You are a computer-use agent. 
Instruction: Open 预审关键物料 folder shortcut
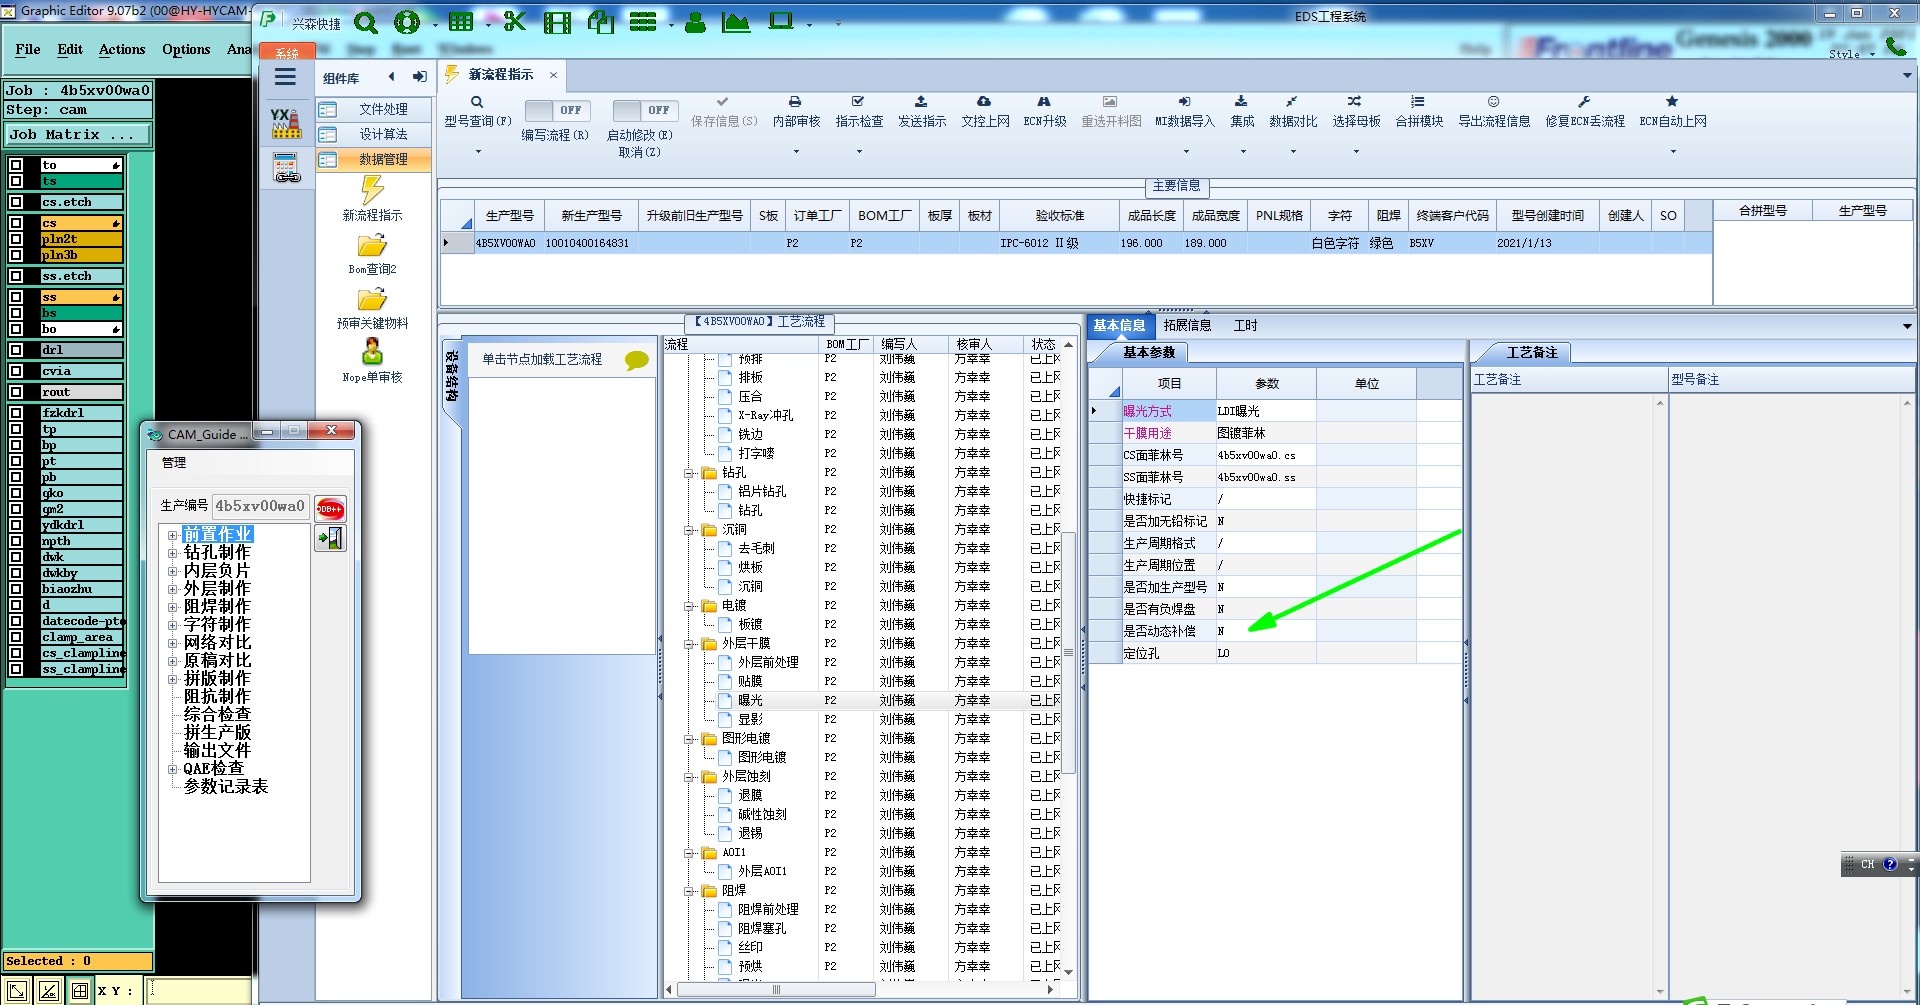tap(372, 308)
